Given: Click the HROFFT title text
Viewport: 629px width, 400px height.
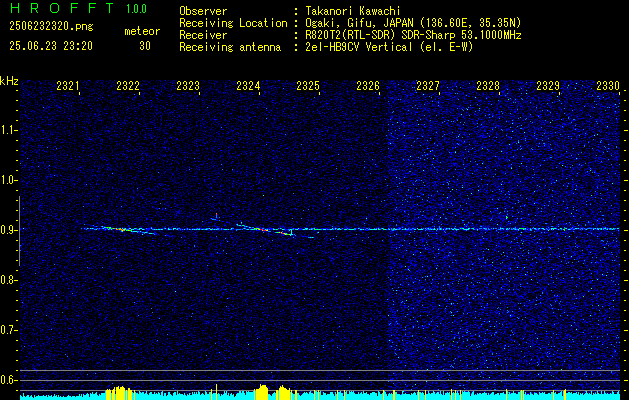Looking at the screenshot, I should click(62, 8).
